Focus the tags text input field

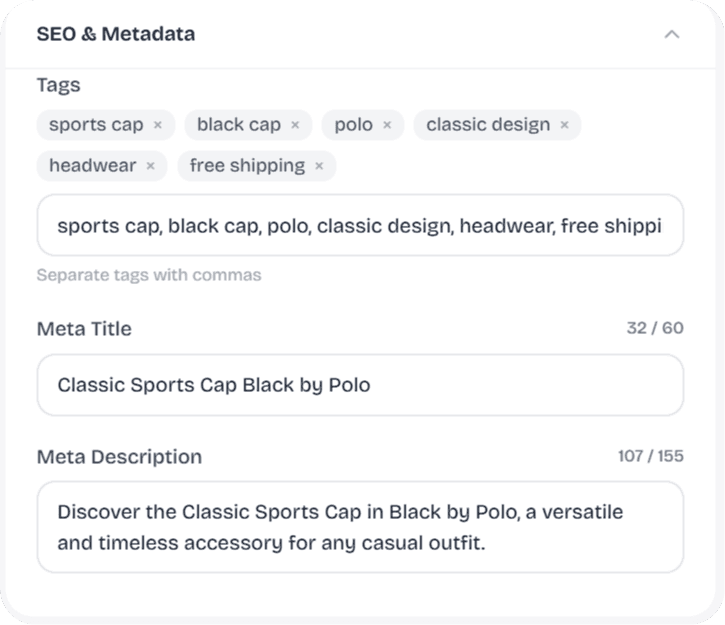coord(360,226)
